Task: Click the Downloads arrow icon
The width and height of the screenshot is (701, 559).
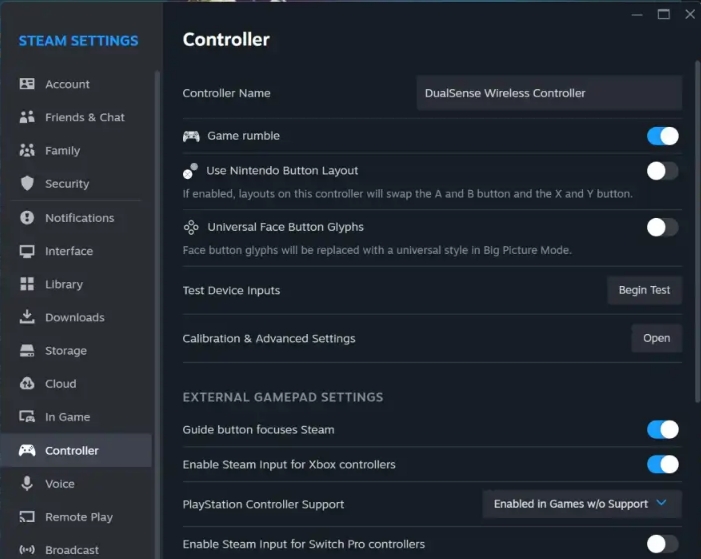Action: tap(27, 317)
